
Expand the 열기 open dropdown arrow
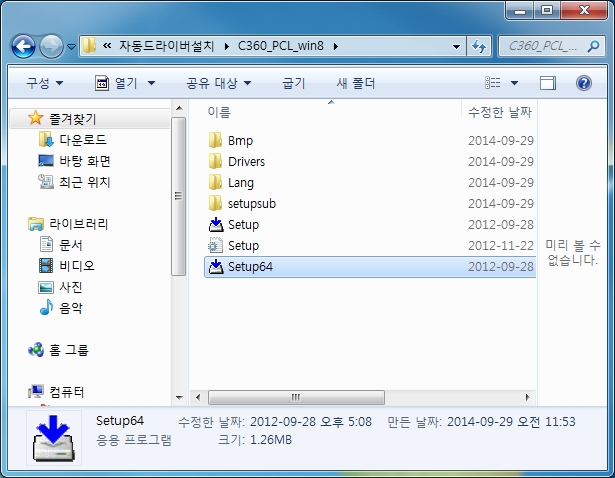150,83
